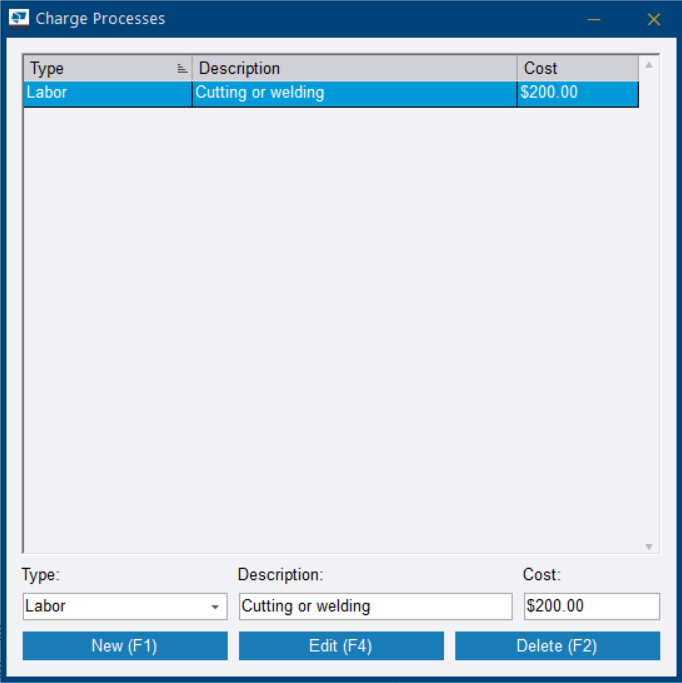Click into the Cost input field
Viewport: 682px width, 683px height.
click(x=591, y=606)
